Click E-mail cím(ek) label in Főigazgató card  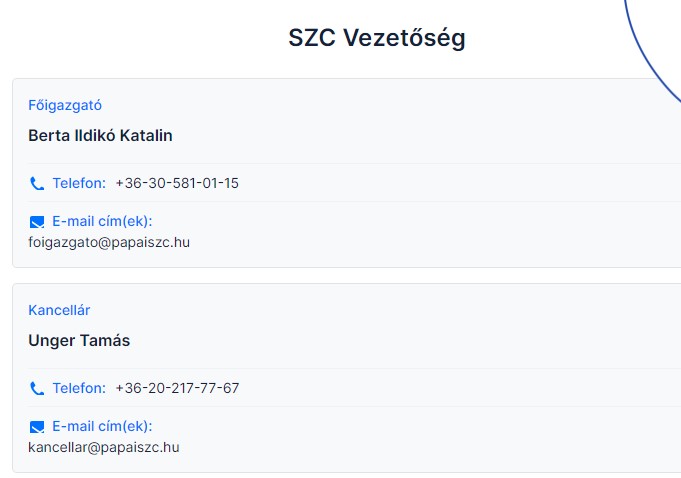pyautogui.click(x=102, y=221)
